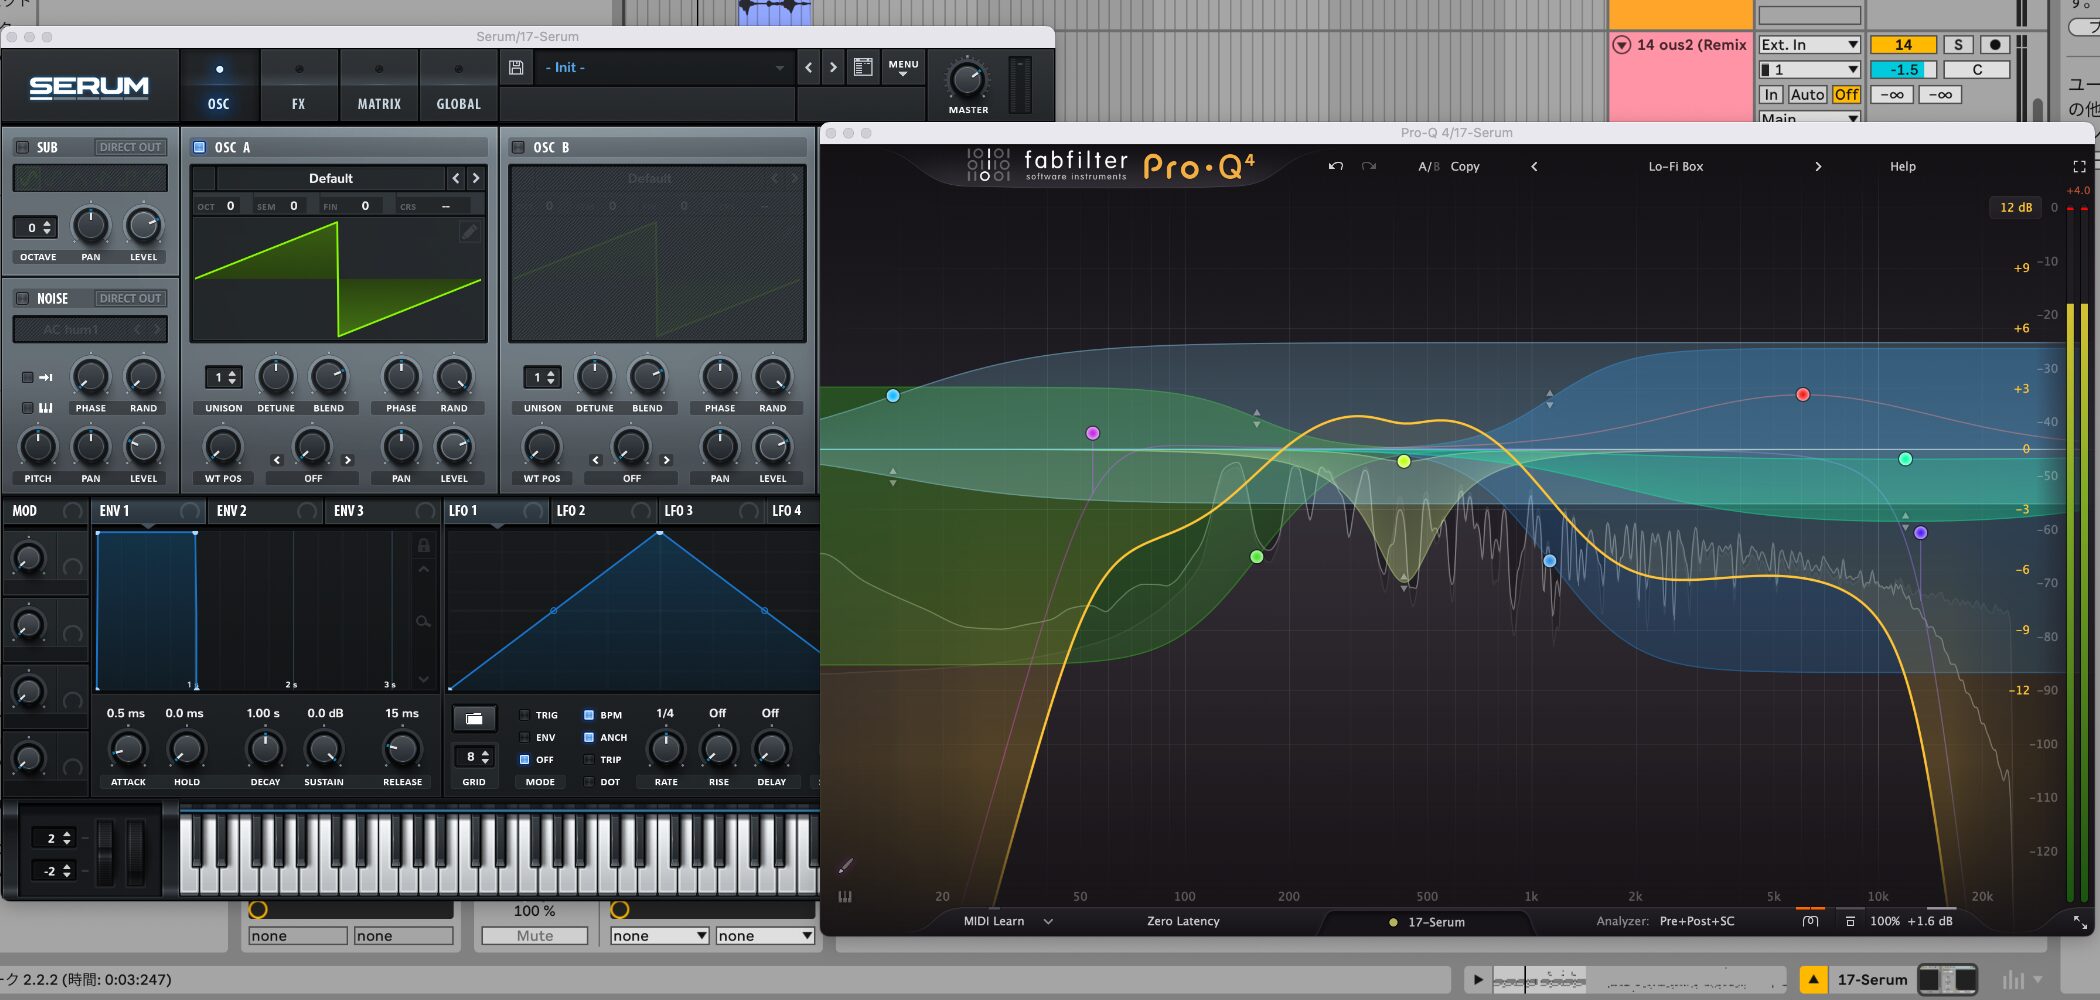
Task: Enable the SUB oscillator
Action: pos(22,147)
